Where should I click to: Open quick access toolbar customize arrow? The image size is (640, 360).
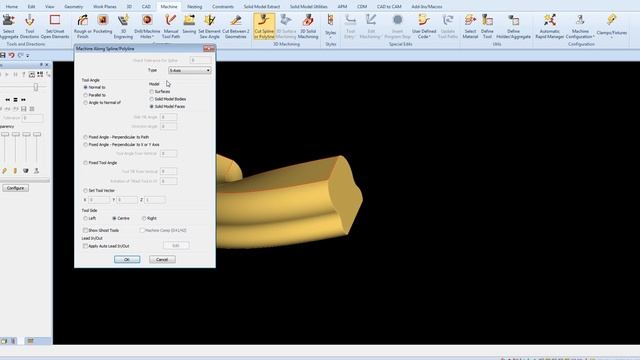tap(28, 56)
